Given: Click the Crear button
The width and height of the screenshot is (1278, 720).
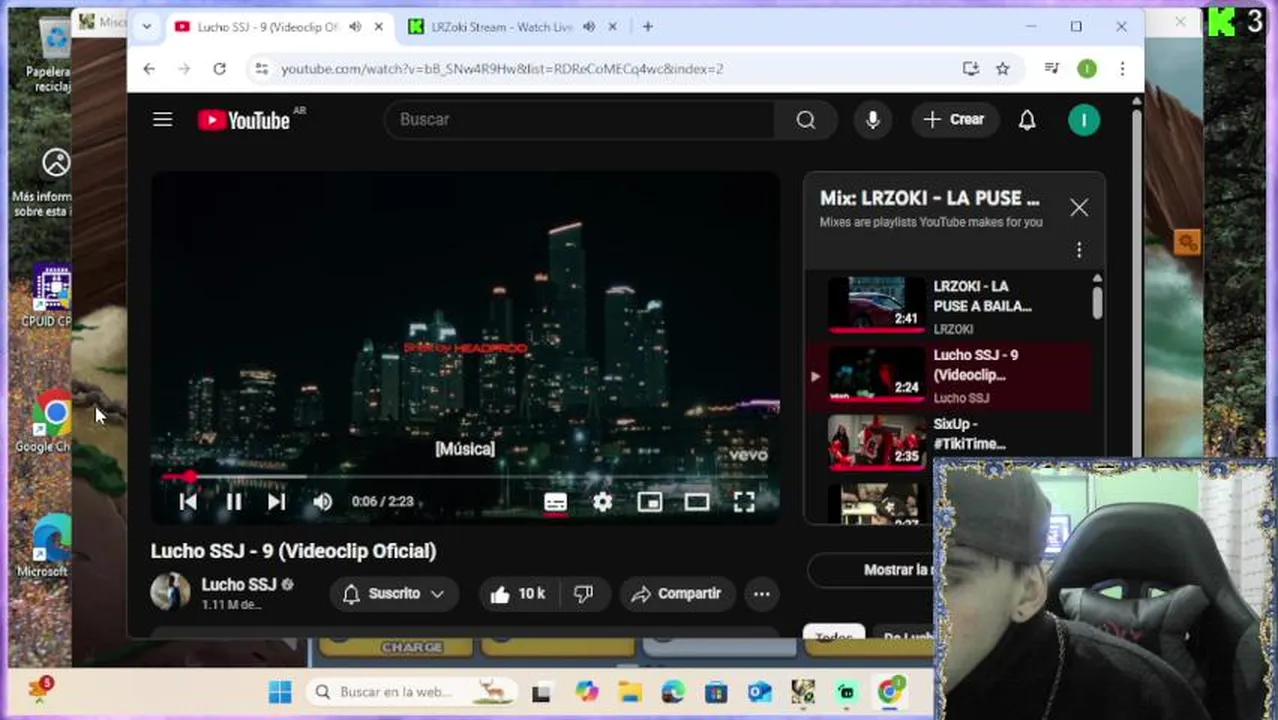Looking at the screenshot, I should click(954, 120).
